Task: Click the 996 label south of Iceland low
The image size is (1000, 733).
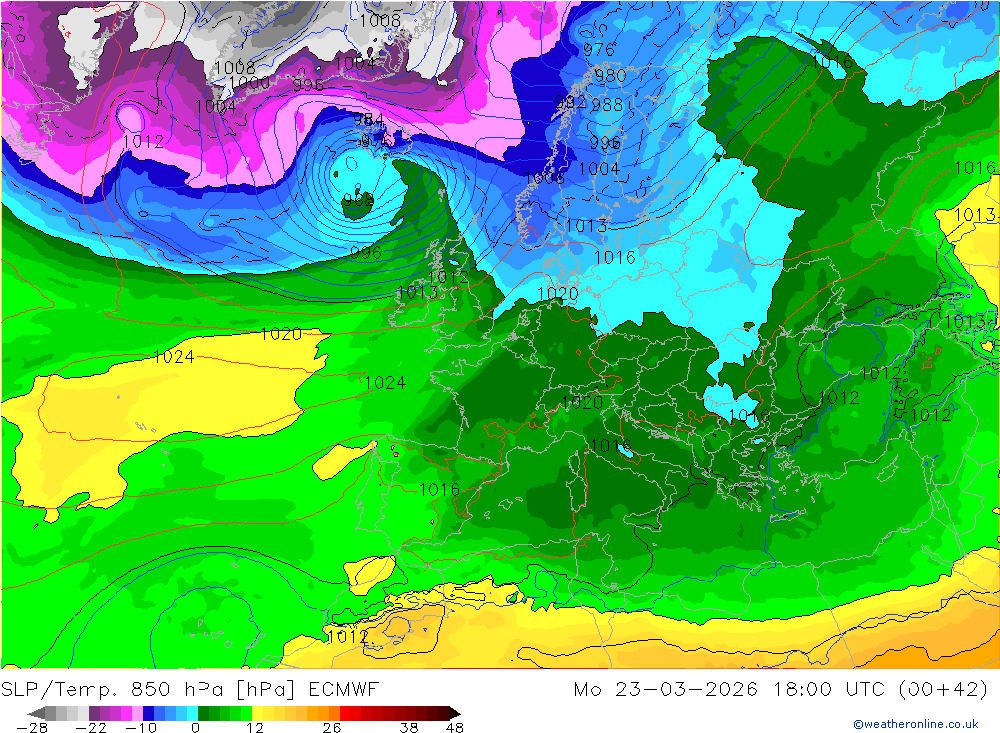Action: 366,253
